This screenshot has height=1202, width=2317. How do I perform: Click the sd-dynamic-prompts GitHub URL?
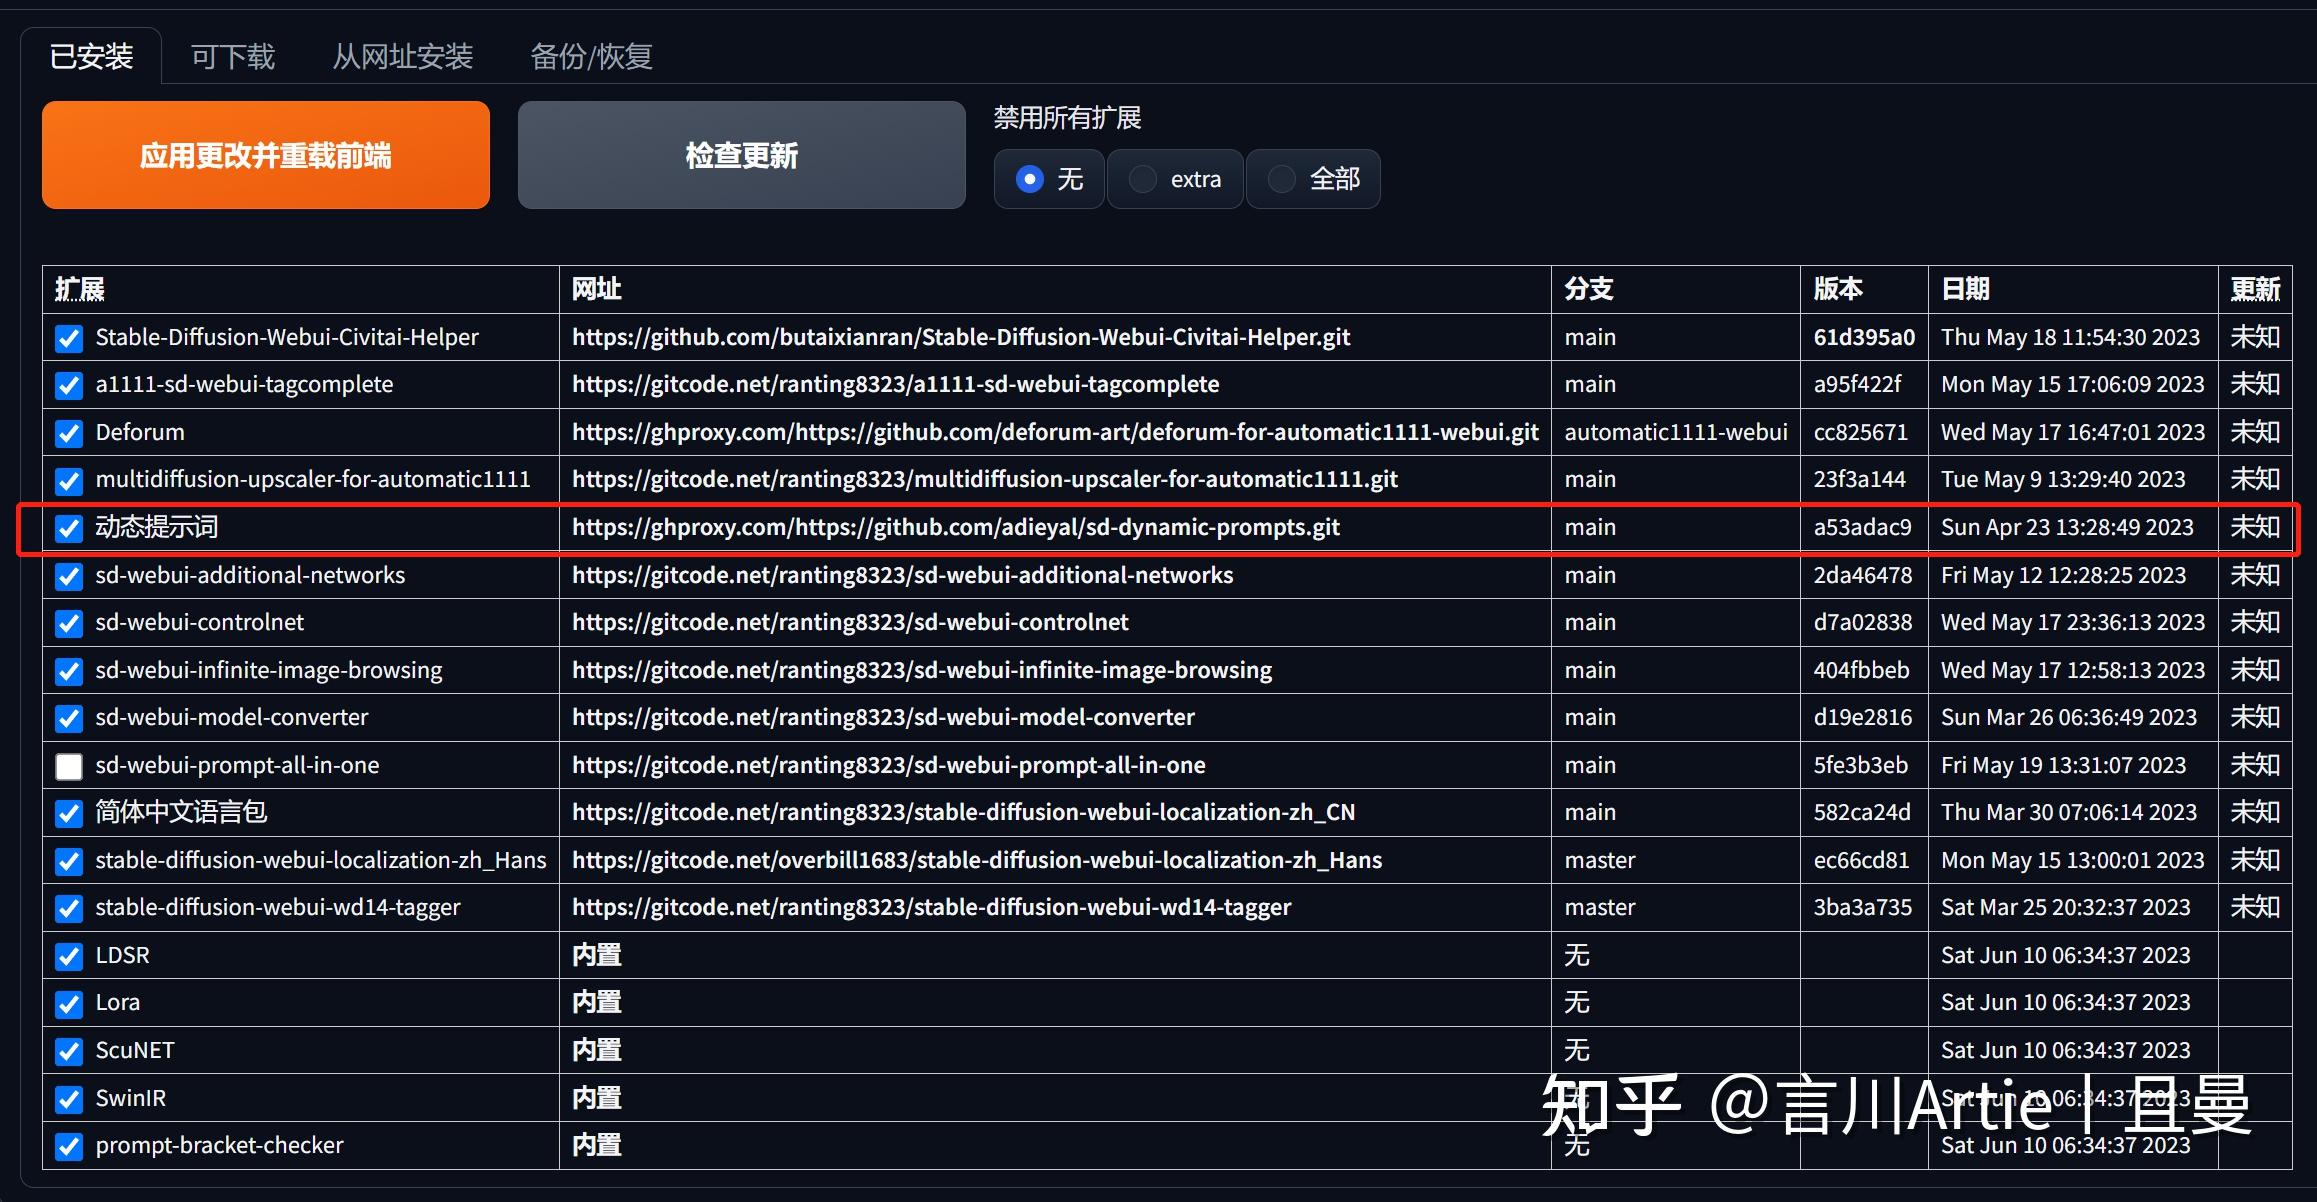pyautogui.click(x=955, y=528)
